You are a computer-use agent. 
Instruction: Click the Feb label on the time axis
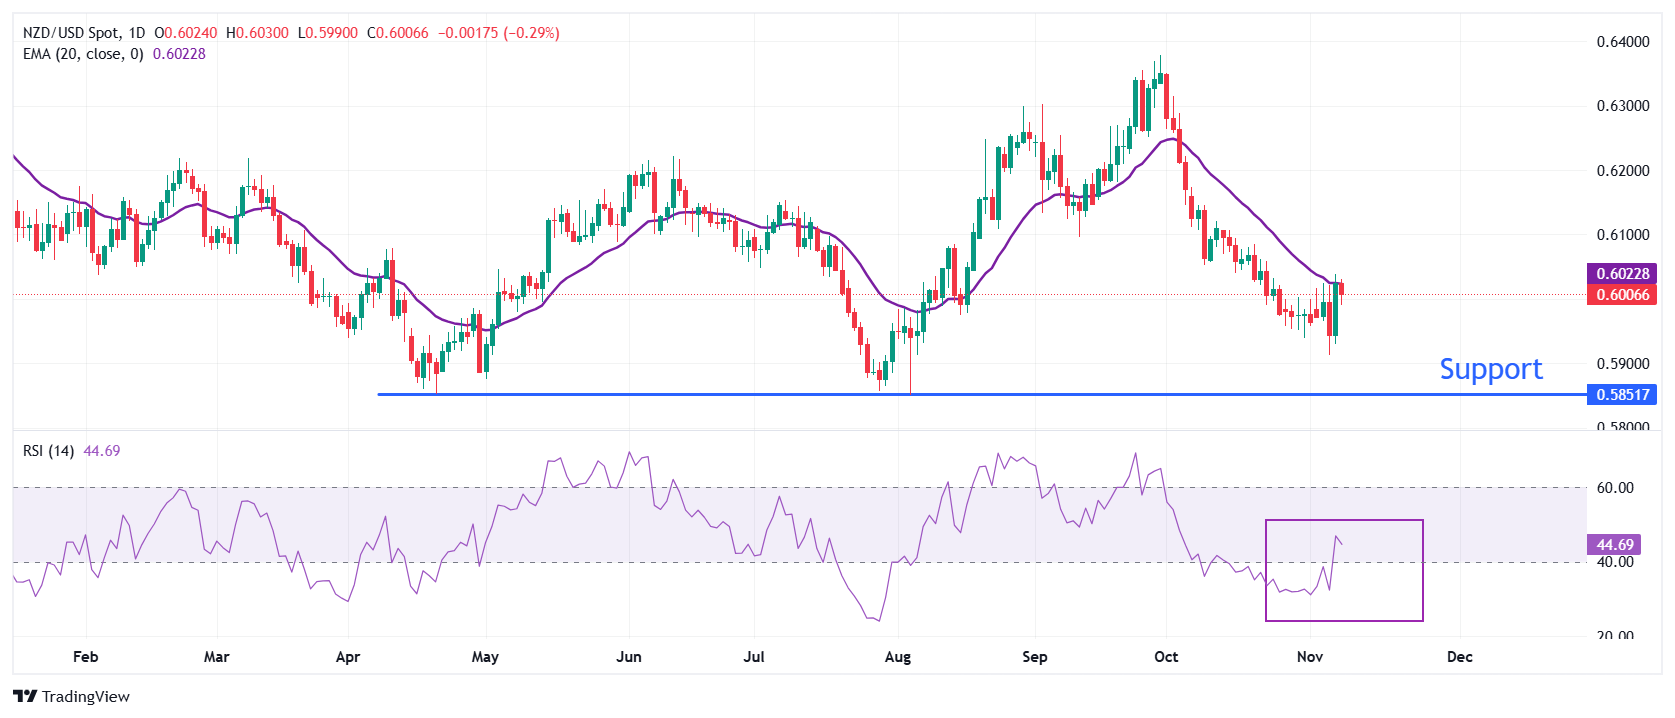[x=86, y=657]
